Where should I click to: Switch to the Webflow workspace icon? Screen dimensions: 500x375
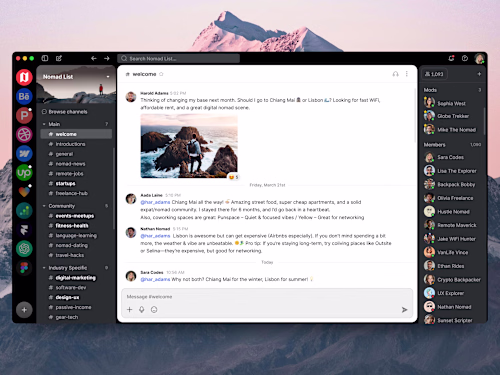pos(24,153)
